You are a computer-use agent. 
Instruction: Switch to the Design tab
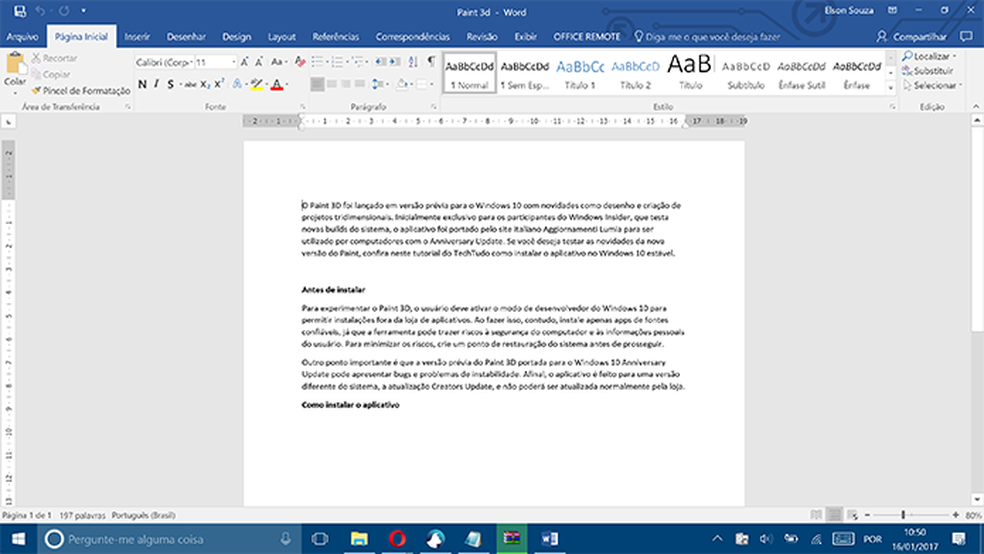pyautogui.click(x=237, y=36)
